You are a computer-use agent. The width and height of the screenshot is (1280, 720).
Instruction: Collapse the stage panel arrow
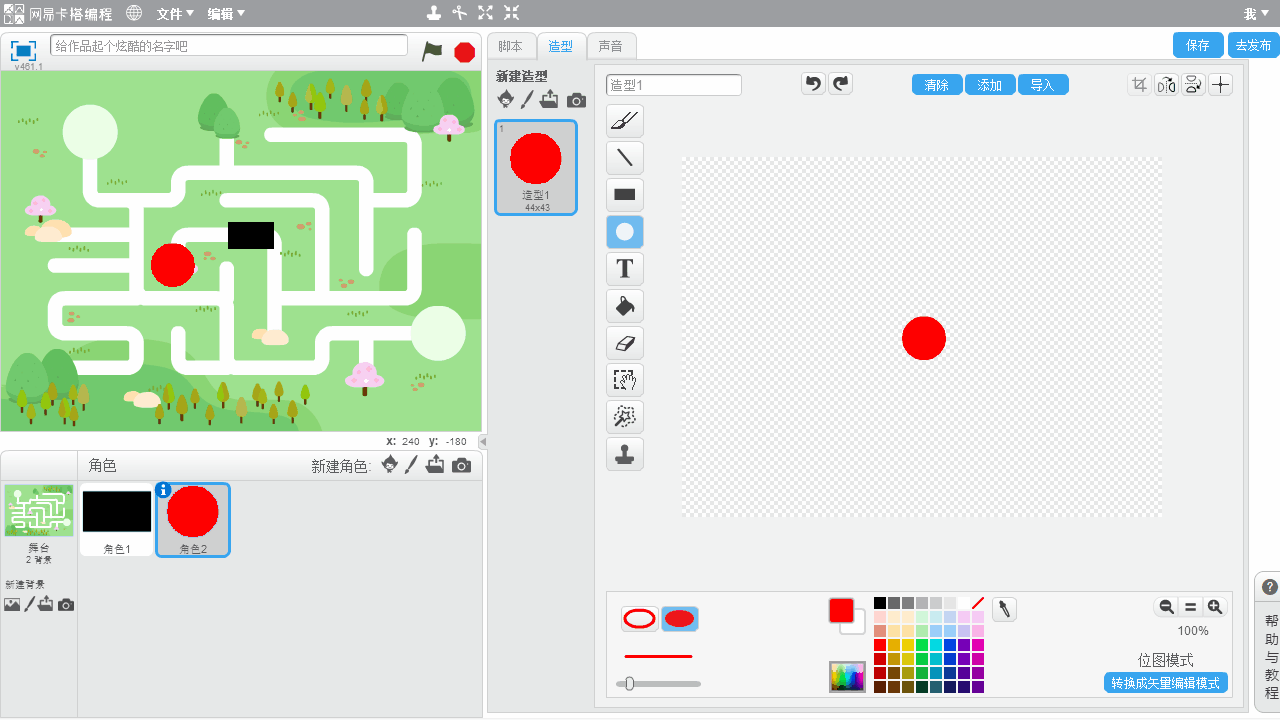[482, 441]
